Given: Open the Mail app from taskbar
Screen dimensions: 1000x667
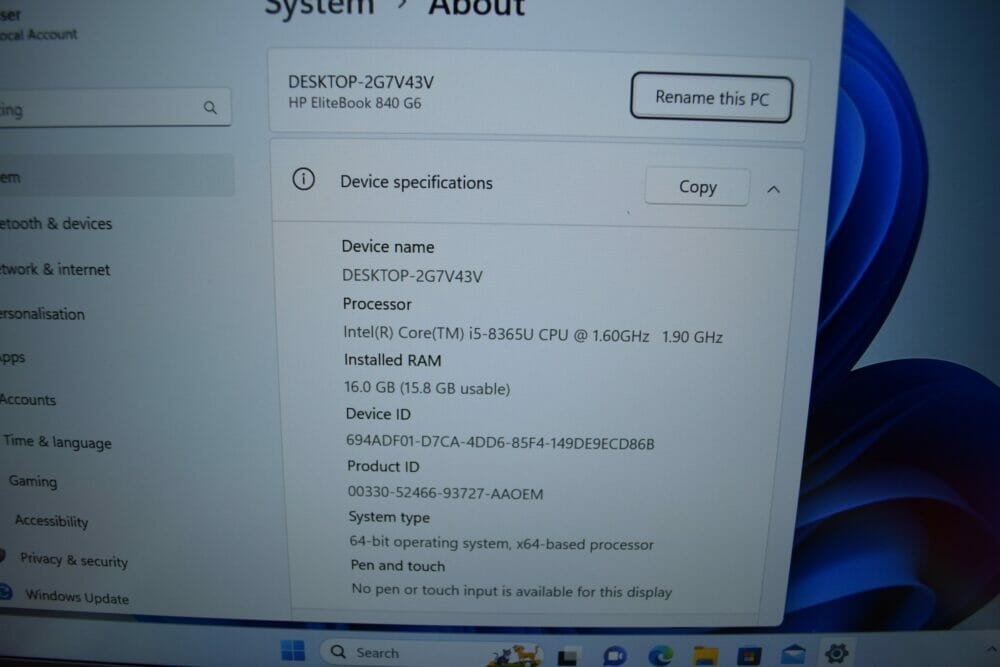Looking at the screenshot, I should (793, 654).
